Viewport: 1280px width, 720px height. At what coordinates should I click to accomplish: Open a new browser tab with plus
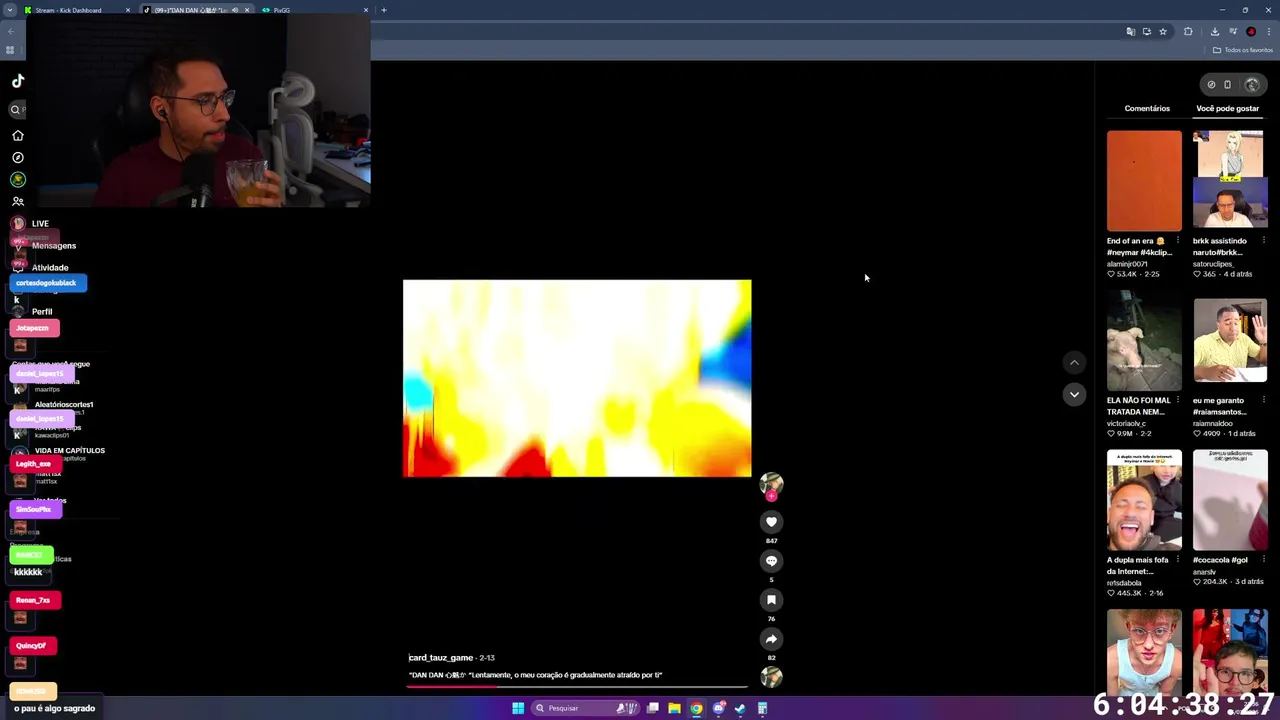pyautogui.click(x=384, y=10)
